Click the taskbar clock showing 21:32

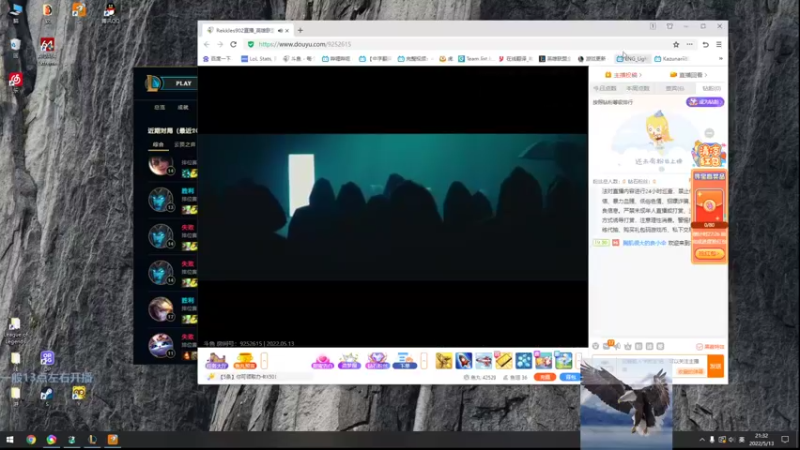pyautogui.click(x=761, y=439)
